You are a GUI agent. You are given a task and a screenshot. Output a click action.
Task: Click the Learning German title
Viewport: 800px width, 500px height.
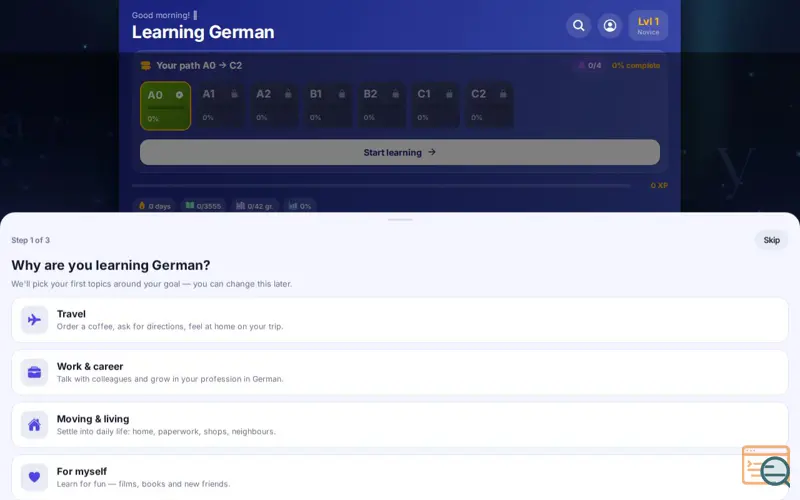click(203, 32)
